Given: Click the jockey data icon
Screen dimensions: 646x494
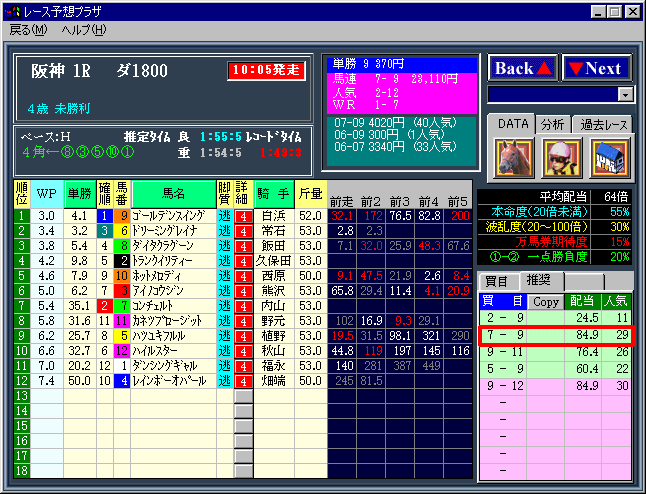Looking at the screenshot, I should click(x=561, y=157).
